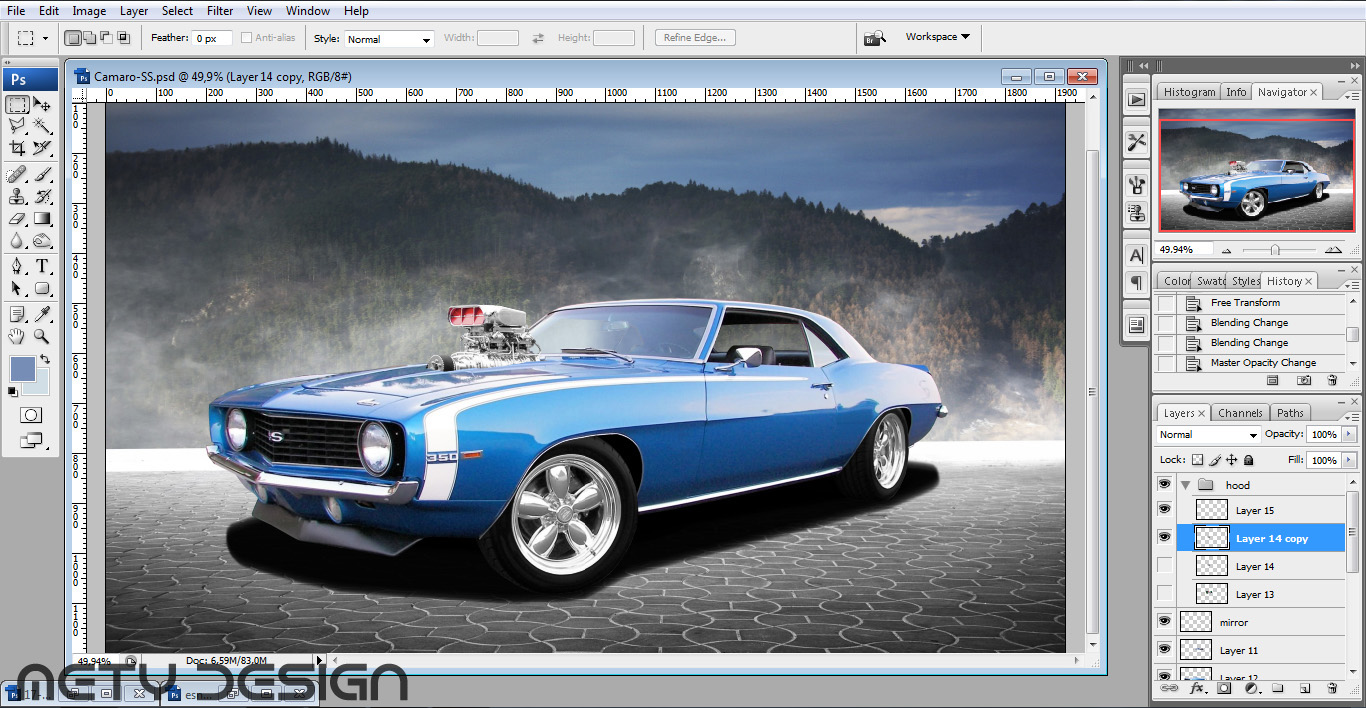The width and height of the screenshot is (1366, 708).
Task: Choose the Sponge tool
Action: tap(42, 241)
